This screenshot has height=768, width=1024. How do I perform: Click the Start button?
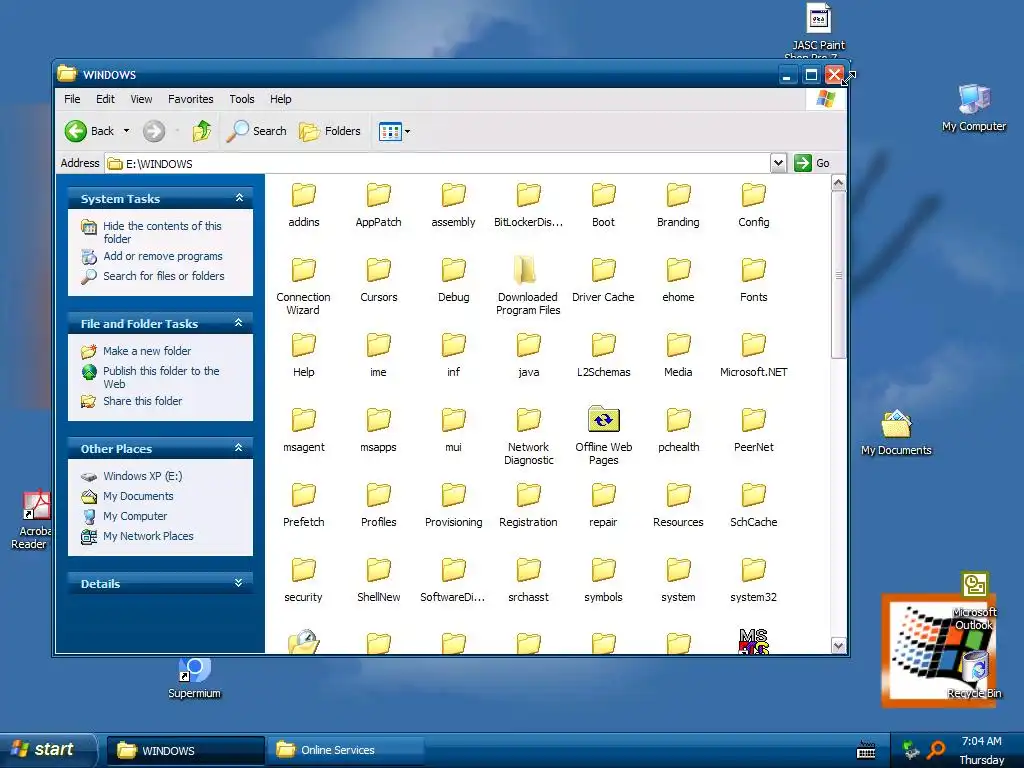point(47,750)
